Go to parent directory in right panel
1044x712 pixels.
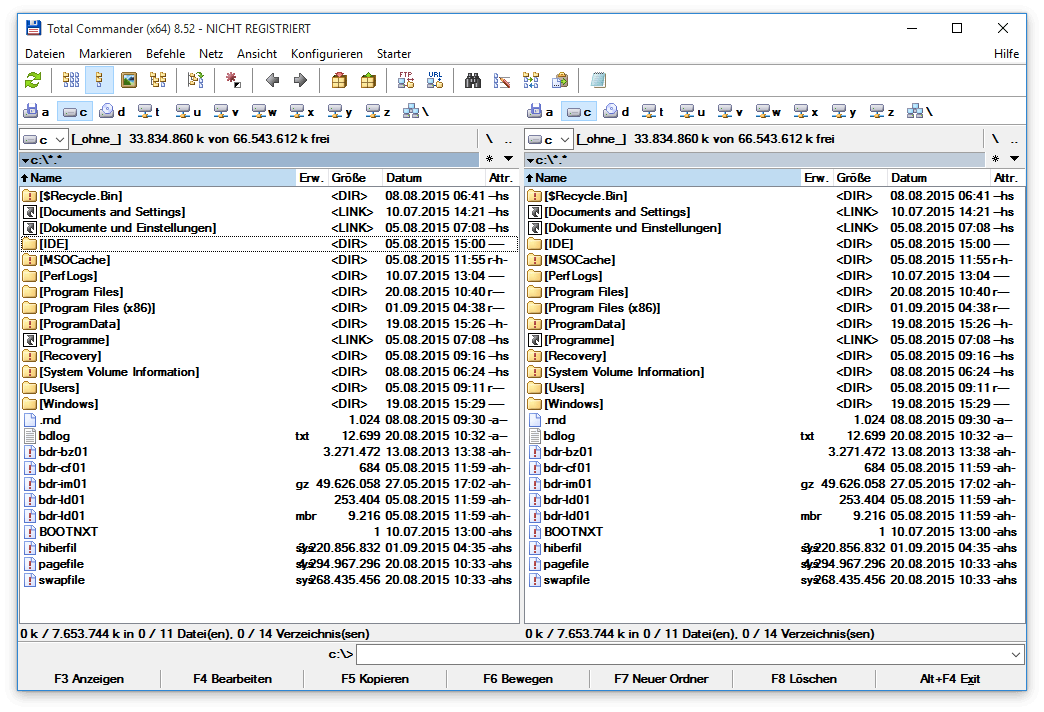tap(1014, 139)
